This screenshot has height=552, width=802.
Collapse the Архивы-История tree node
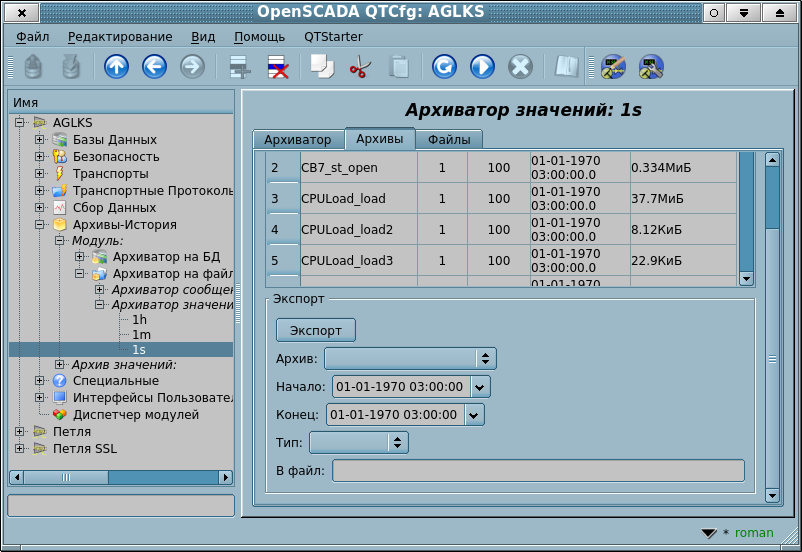40,225
